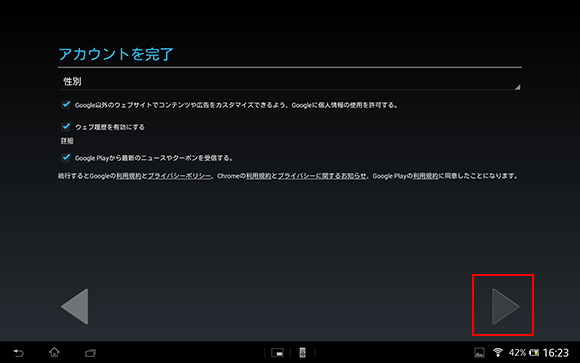Tap the left-pointing back arrow
Viewport: 580px width, 363px height.
click(75, 306)
